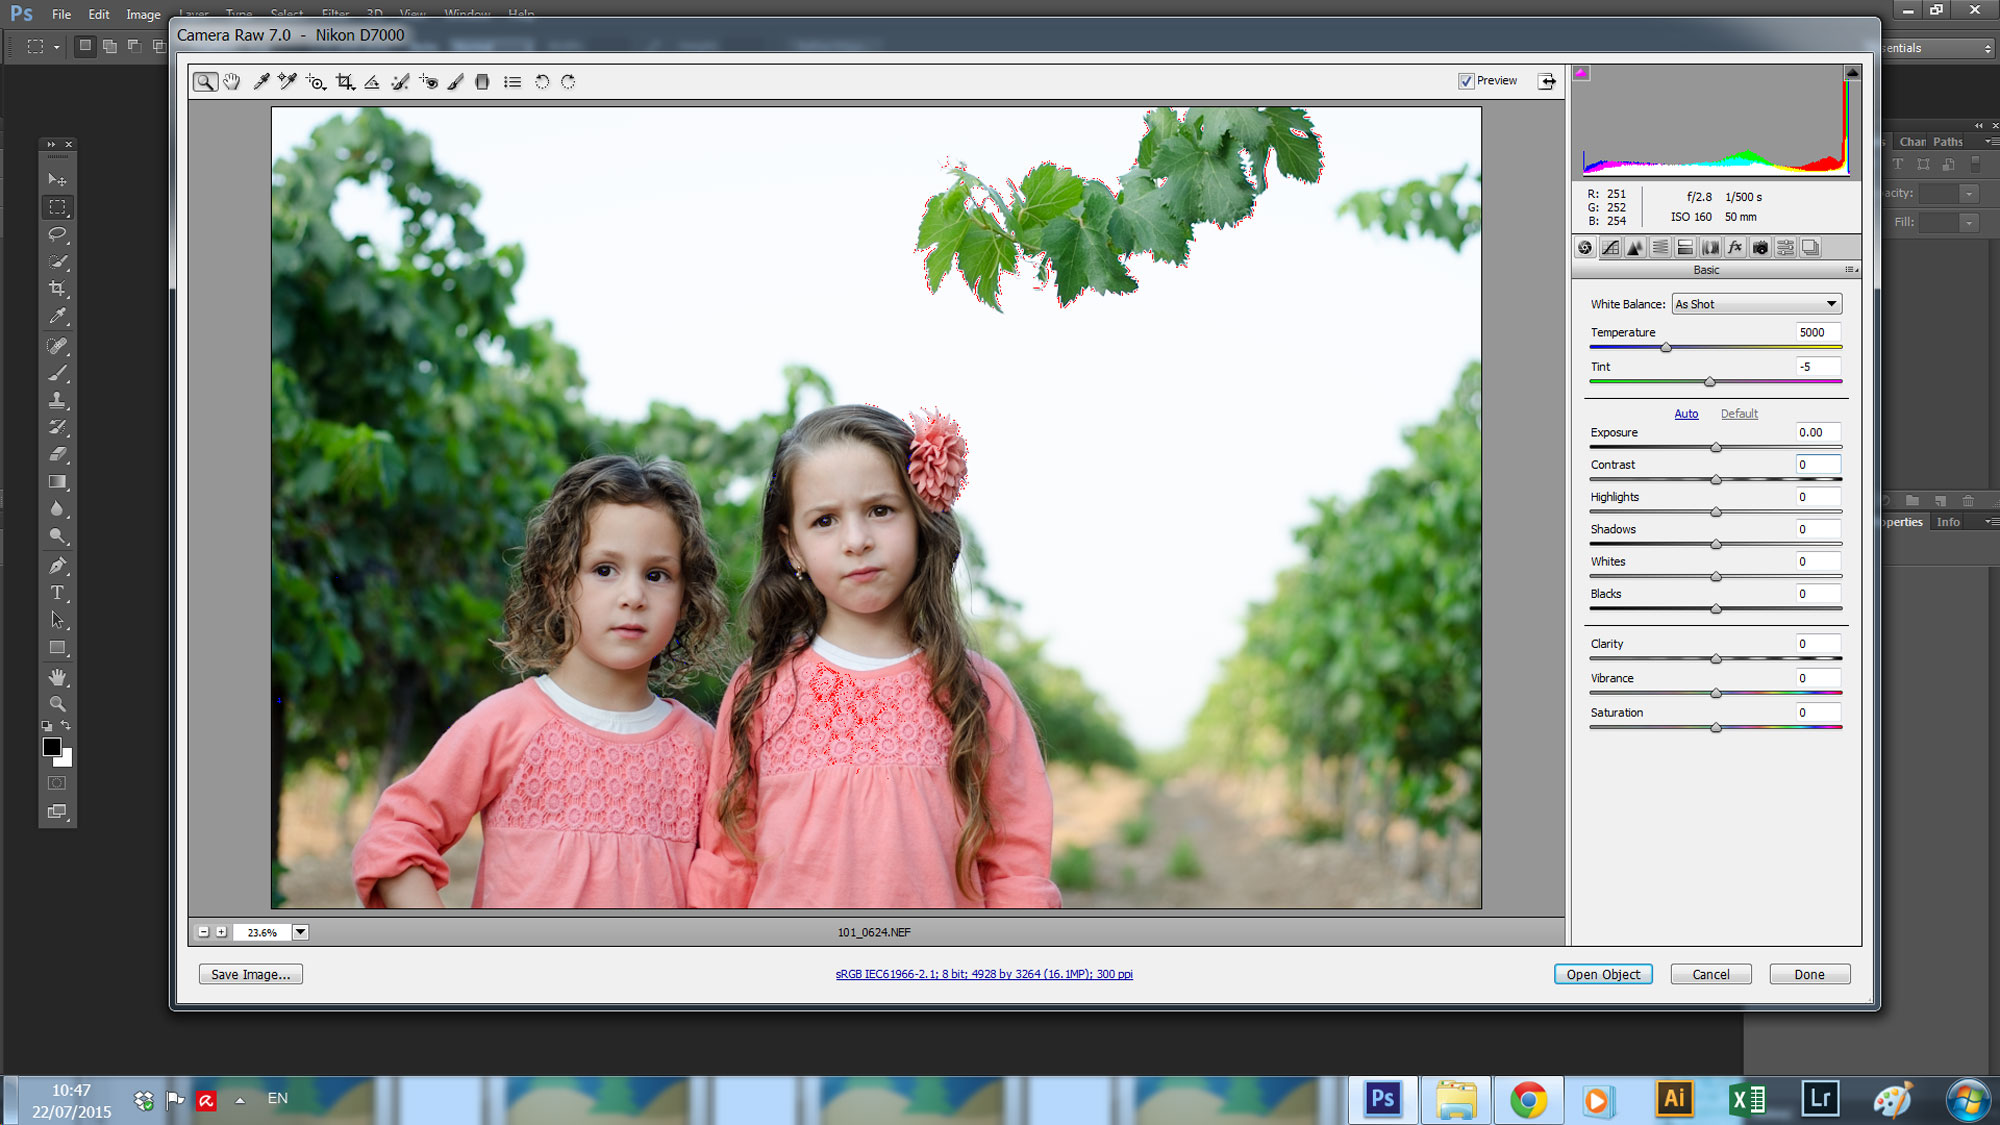2000x1125 pixels.
Task: Choose the Red Eye Removal tool
Action: click(x=428, y=82)
